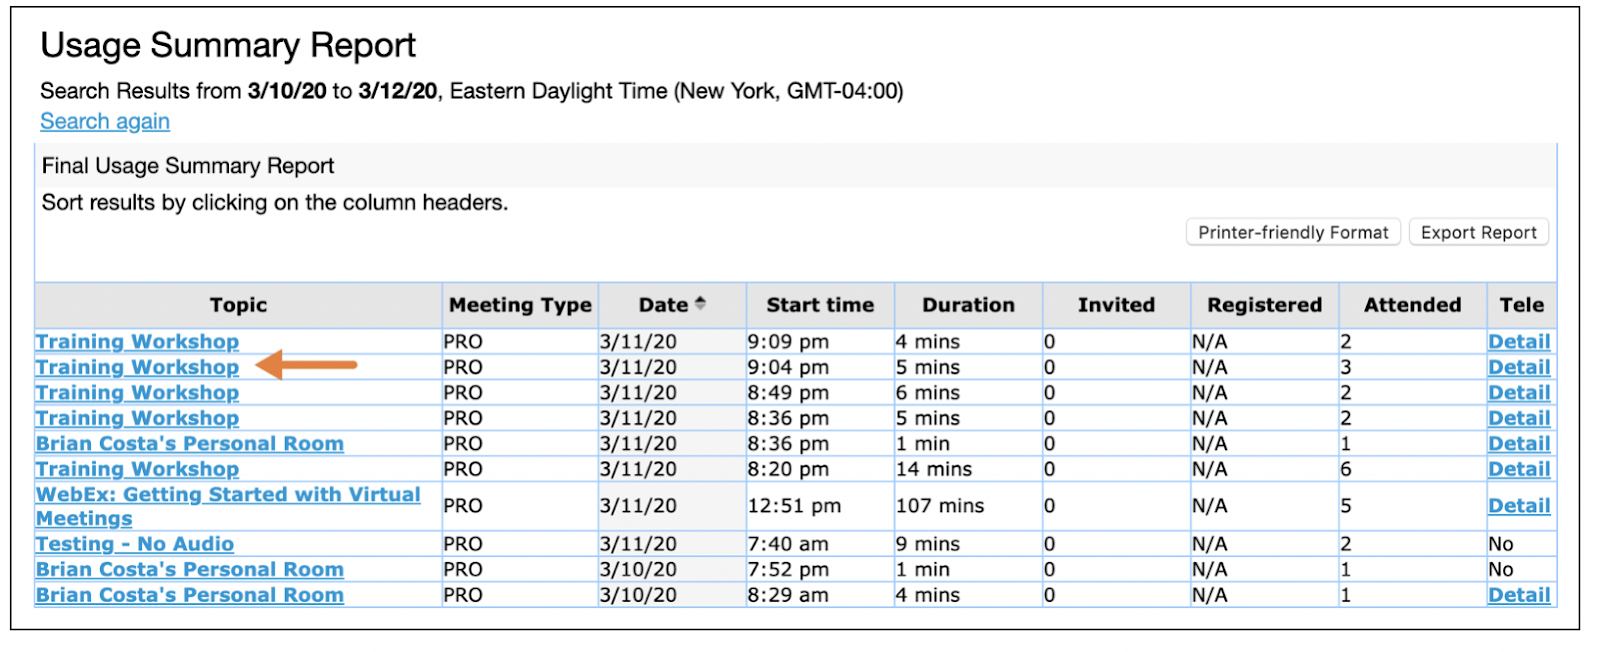Sort by the Attended column header
The height and width of the screenshot is (652, 1600).
pos(1412,305)
